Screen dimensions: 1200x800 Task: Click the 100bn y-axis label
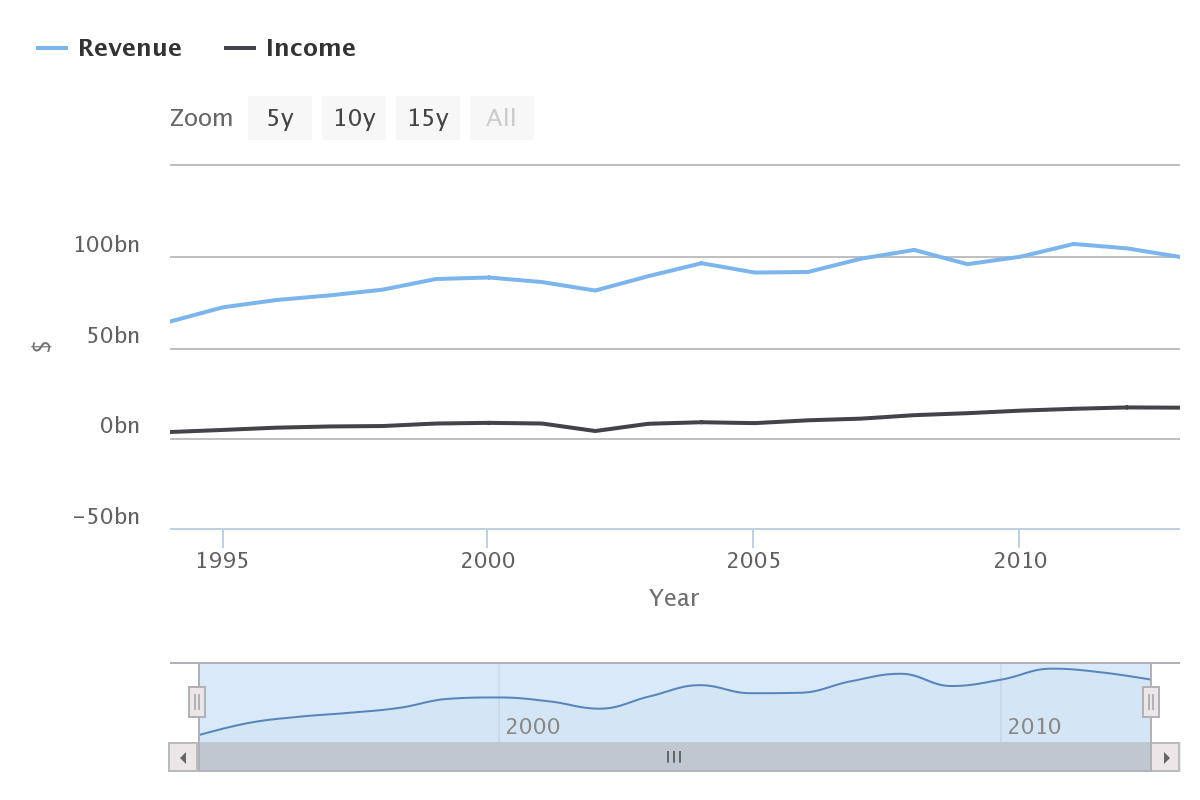click(107, 245)
